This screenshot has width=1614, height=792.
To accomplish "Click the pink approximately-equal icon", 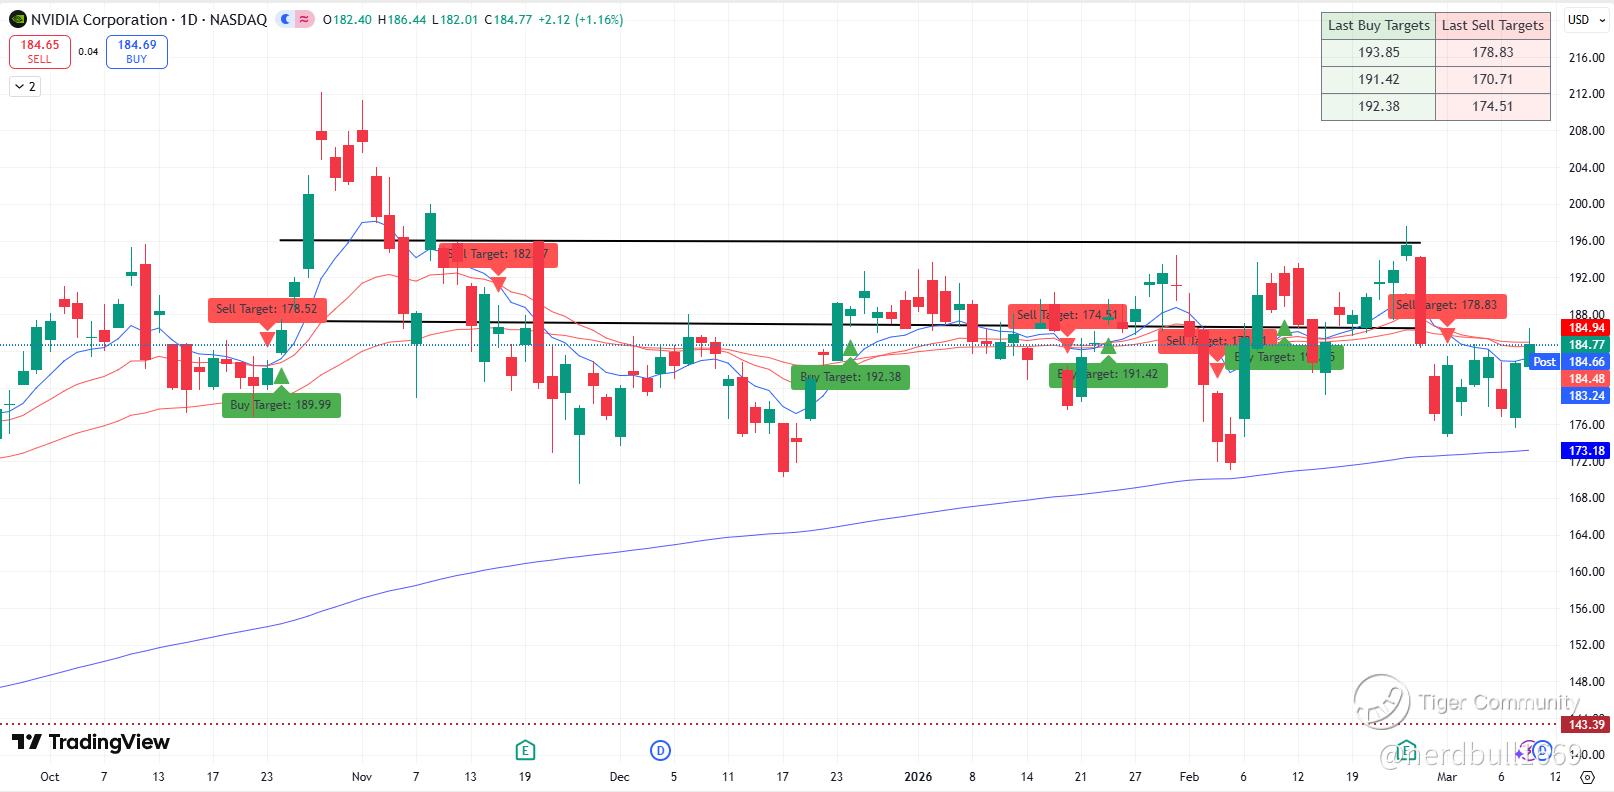I will click(304, 19).
